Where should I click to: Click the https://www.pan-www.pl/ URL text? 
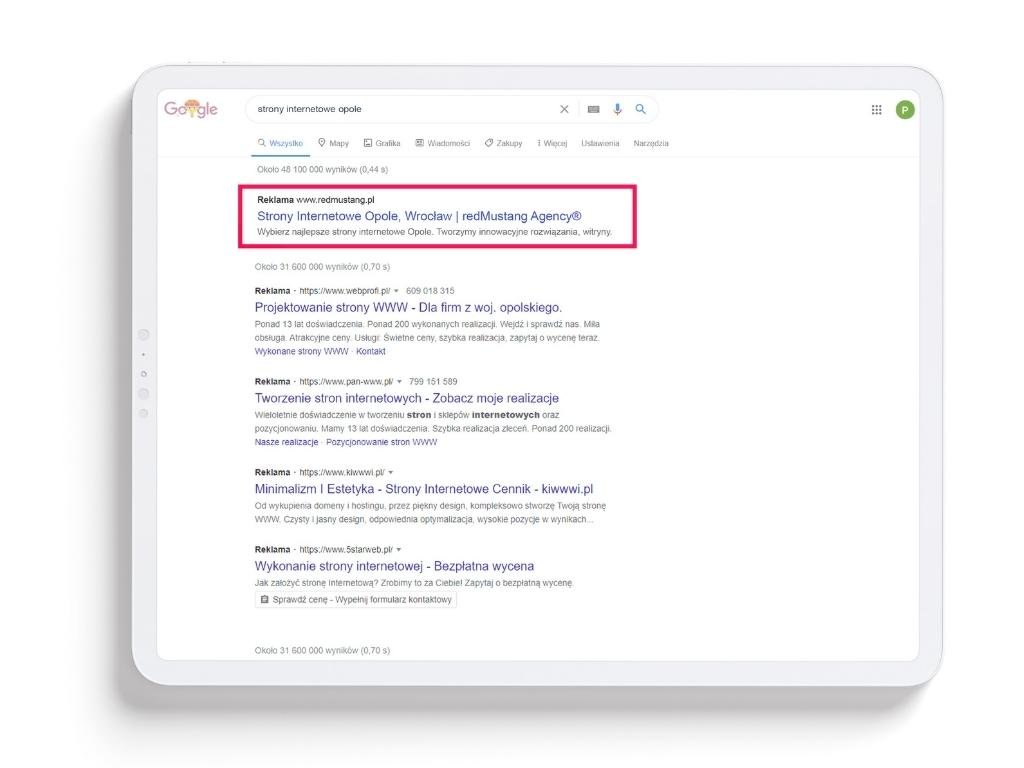click(x=346, y=381)
